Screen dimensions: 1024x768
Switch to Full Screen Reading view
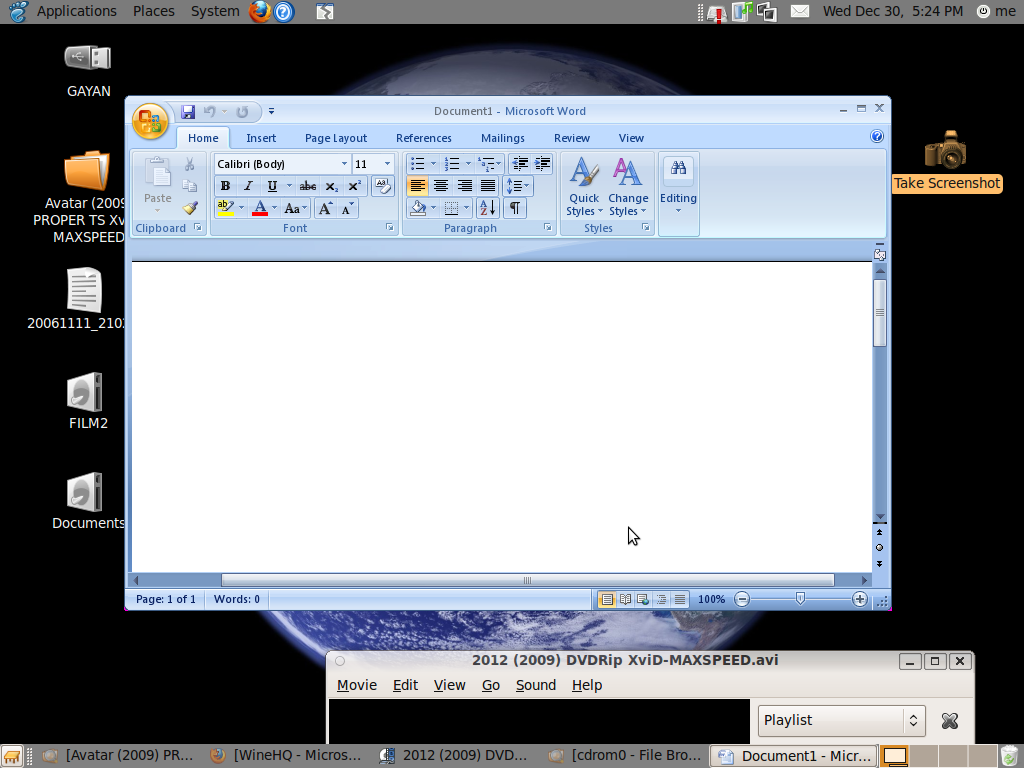click(625, 600)
